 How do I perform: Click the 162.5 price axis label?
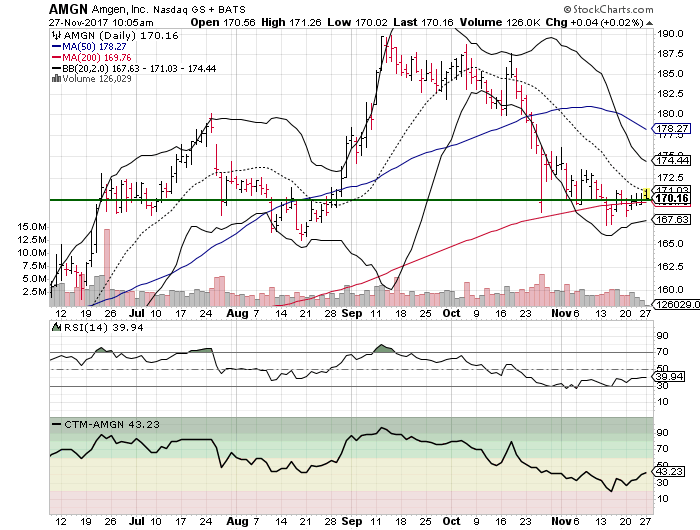pos(670,267)
